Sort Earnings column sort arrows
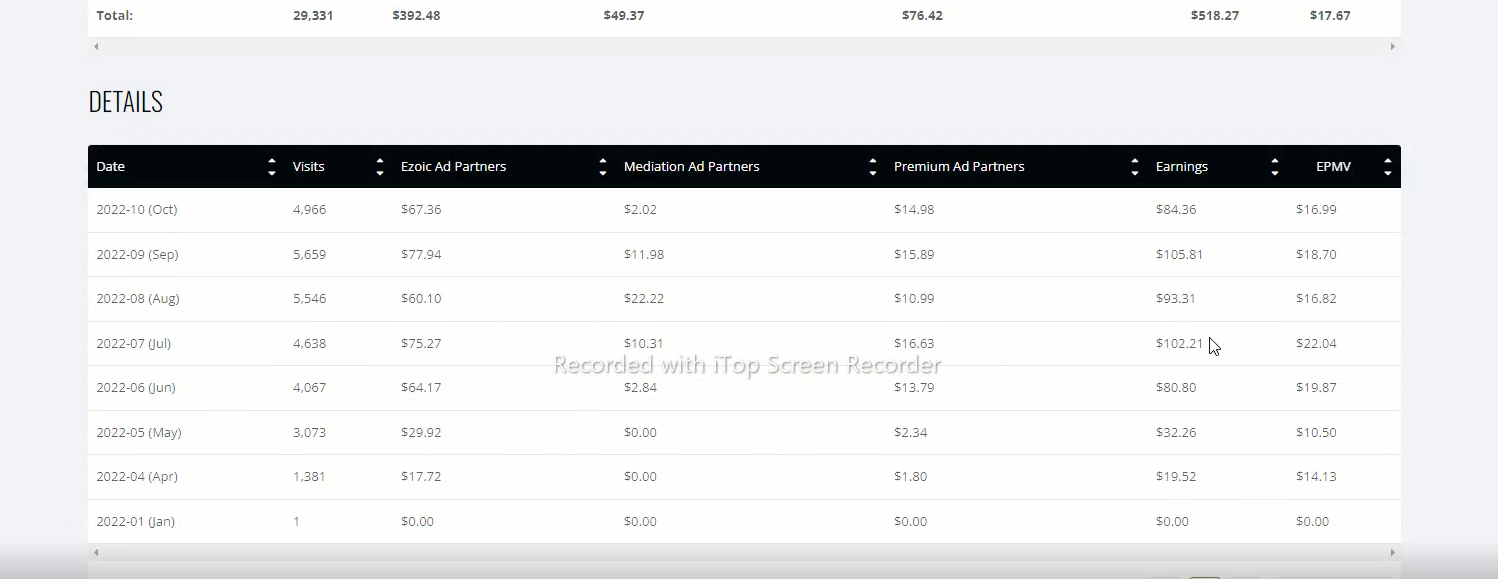The width and height of the screenshot is (1498, 579). tap(1275, 167)
